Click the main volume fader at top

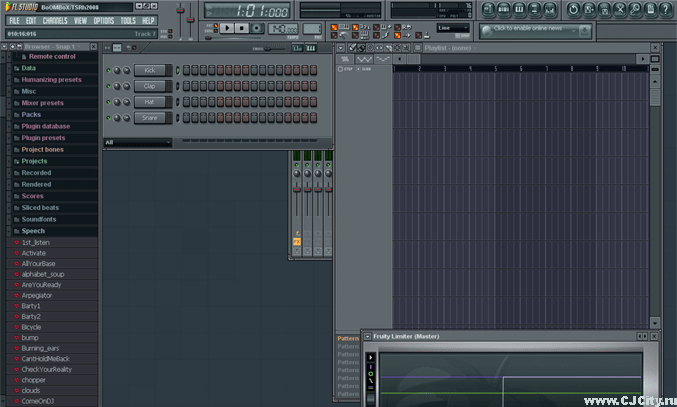tap(180, 10)
